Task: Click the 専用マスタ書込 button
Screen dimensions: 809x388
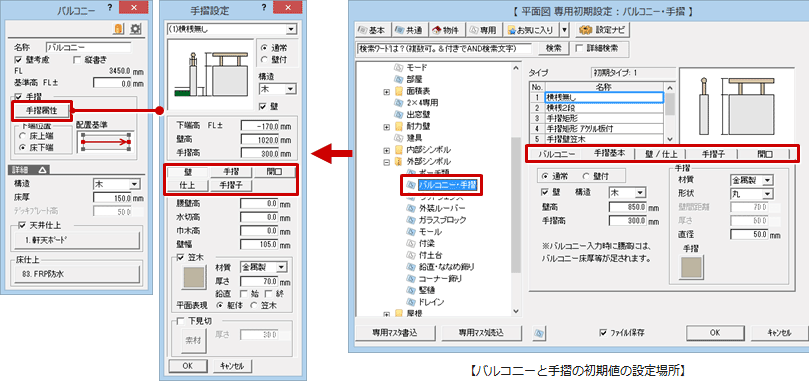Action: pos(395,333)
